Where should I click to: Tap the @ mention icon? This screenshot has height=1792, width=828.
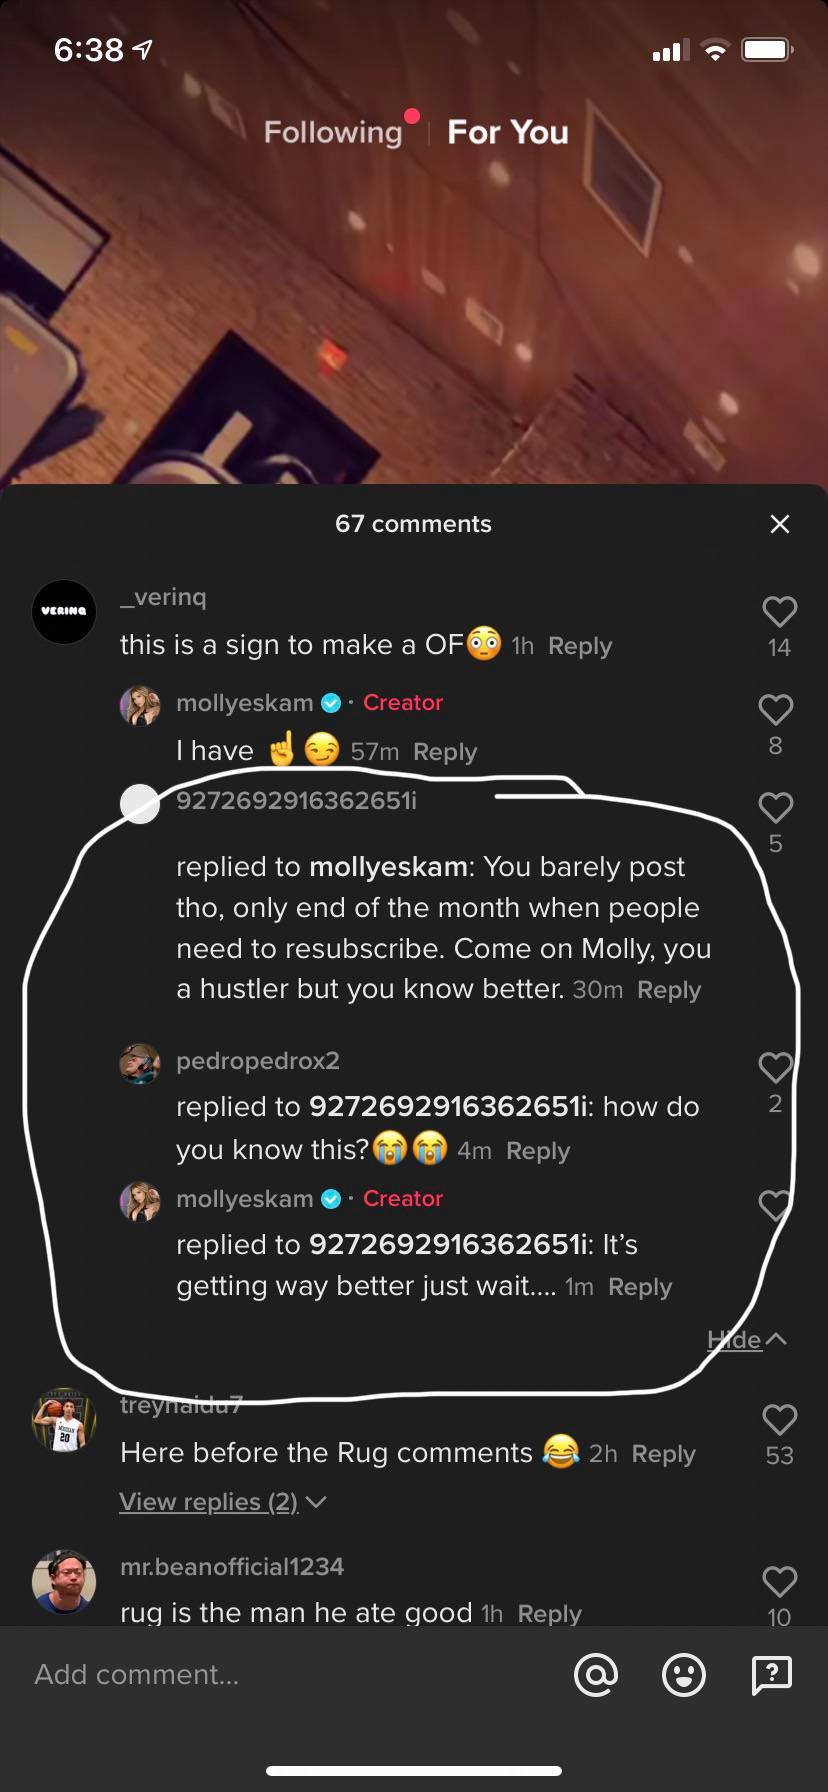tap(596, 1674)
